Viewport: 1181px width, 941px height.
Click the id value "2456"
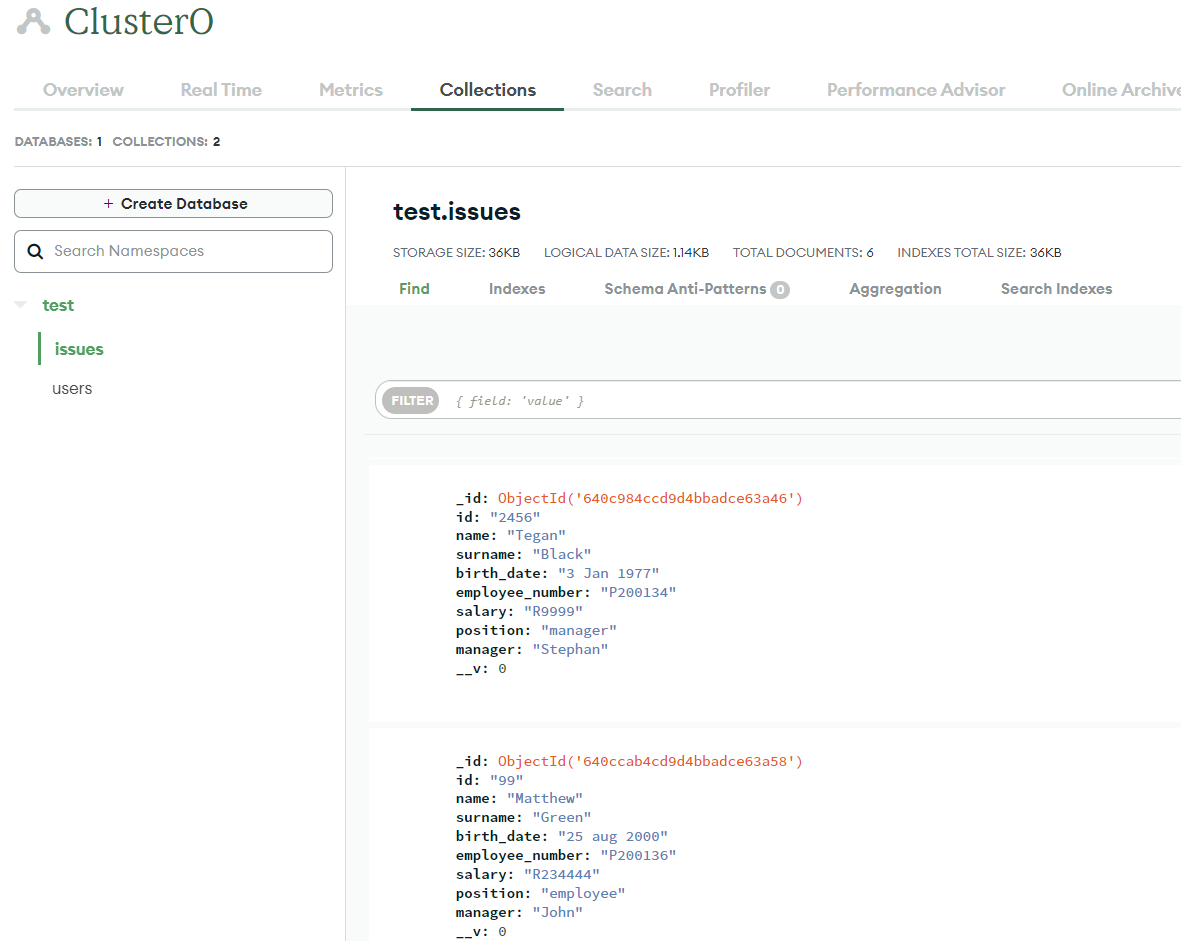coord(515,517)
